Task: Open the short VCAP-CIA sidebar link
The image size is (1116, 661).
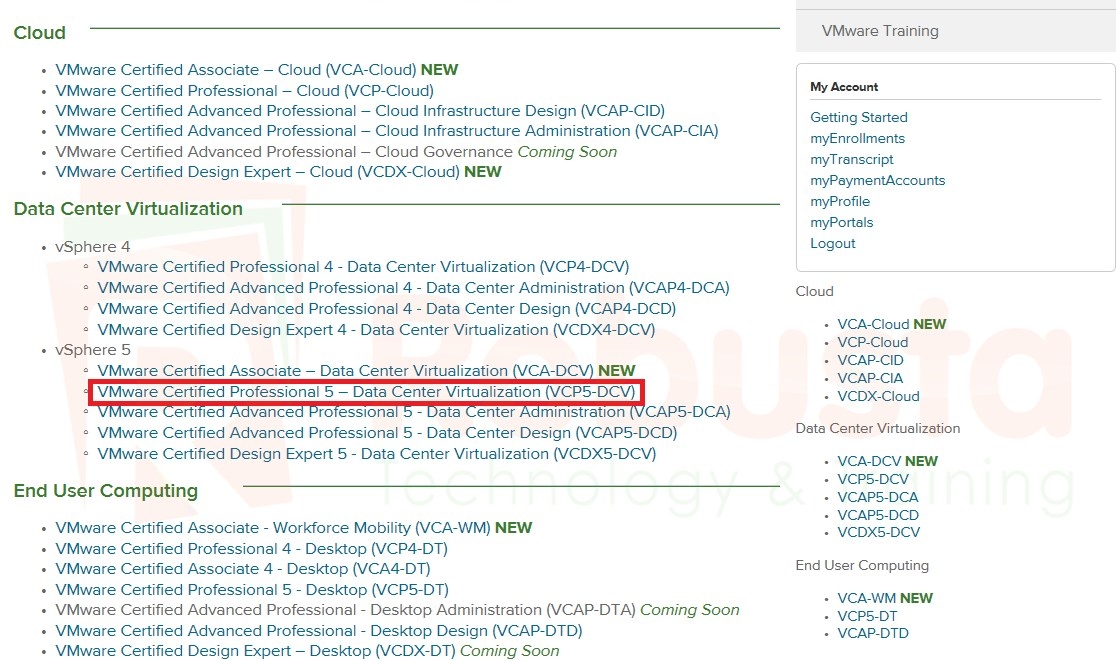Action: [x=870, y=378]
